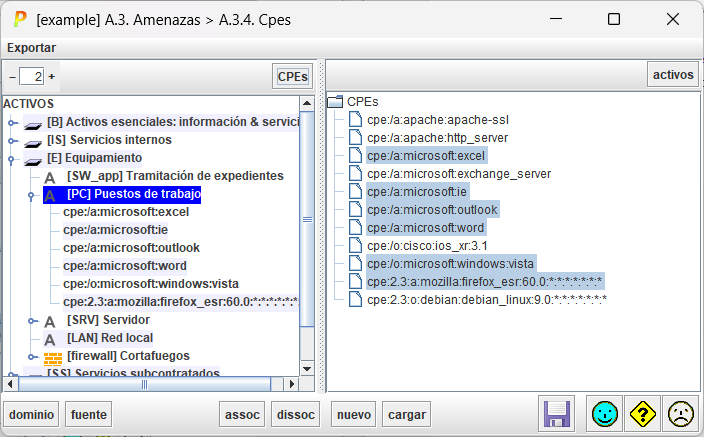704x437 pixels.
Task: Click the CPEs button in left panel
Action: tap(292, 76)
